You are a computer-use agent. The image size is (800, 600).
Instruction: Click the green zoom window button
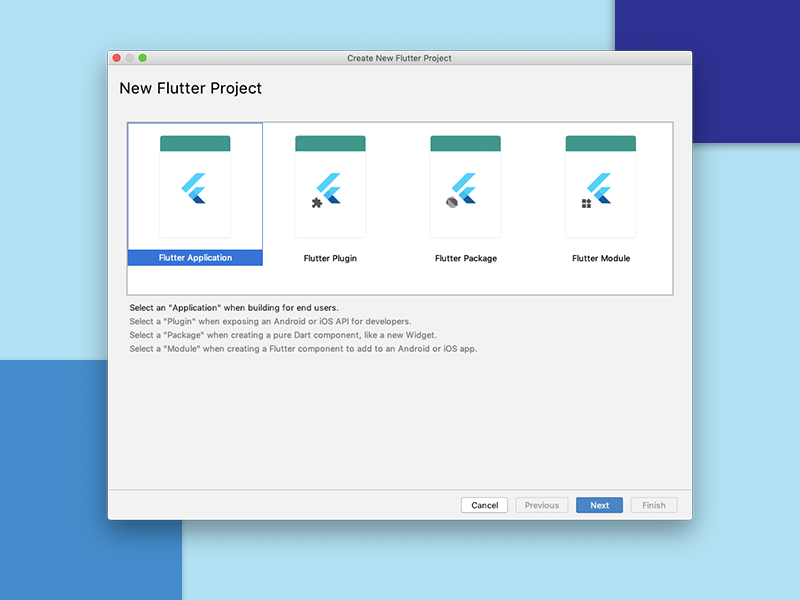143,58
